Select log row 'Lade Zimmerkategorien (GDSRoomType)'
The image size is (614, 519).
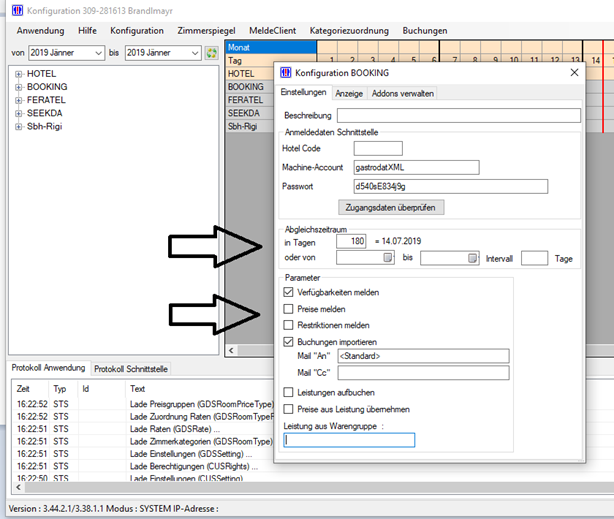pyautogui.click(x=143, y=441)
